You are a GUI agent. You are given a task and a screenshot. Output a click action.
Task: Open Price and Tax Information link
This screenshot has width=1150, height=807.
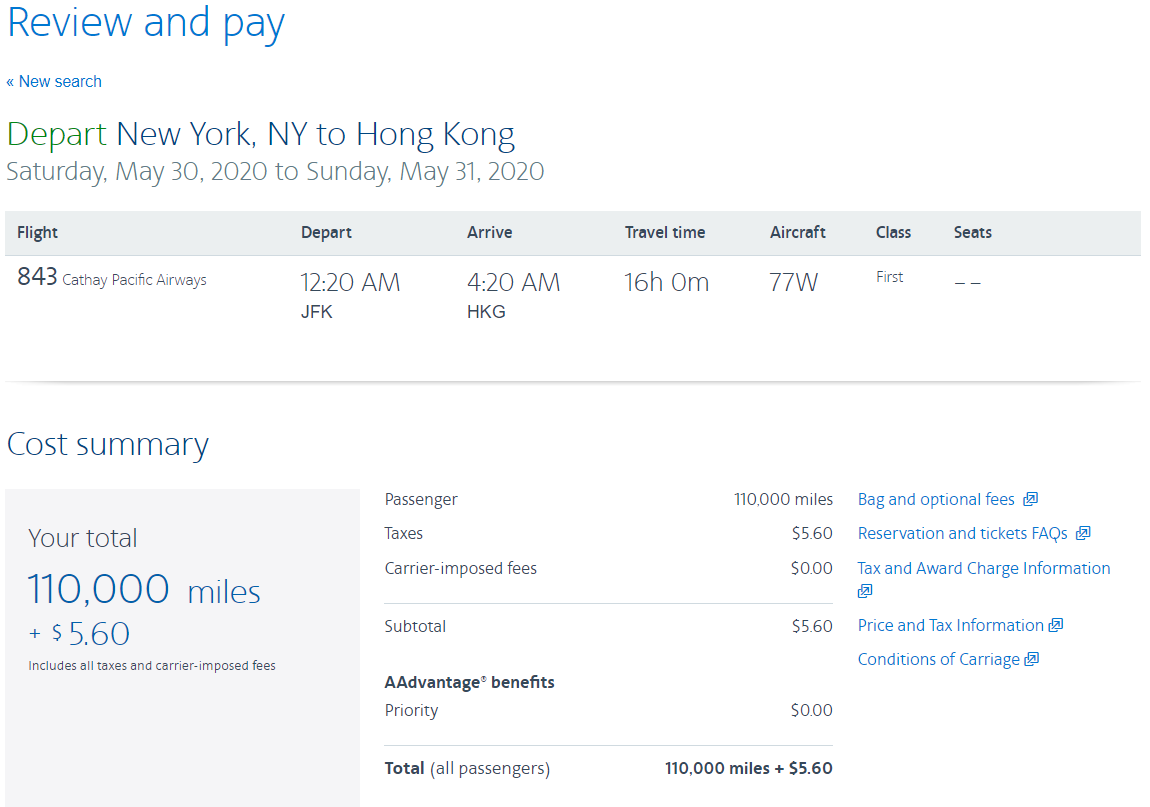951,625
